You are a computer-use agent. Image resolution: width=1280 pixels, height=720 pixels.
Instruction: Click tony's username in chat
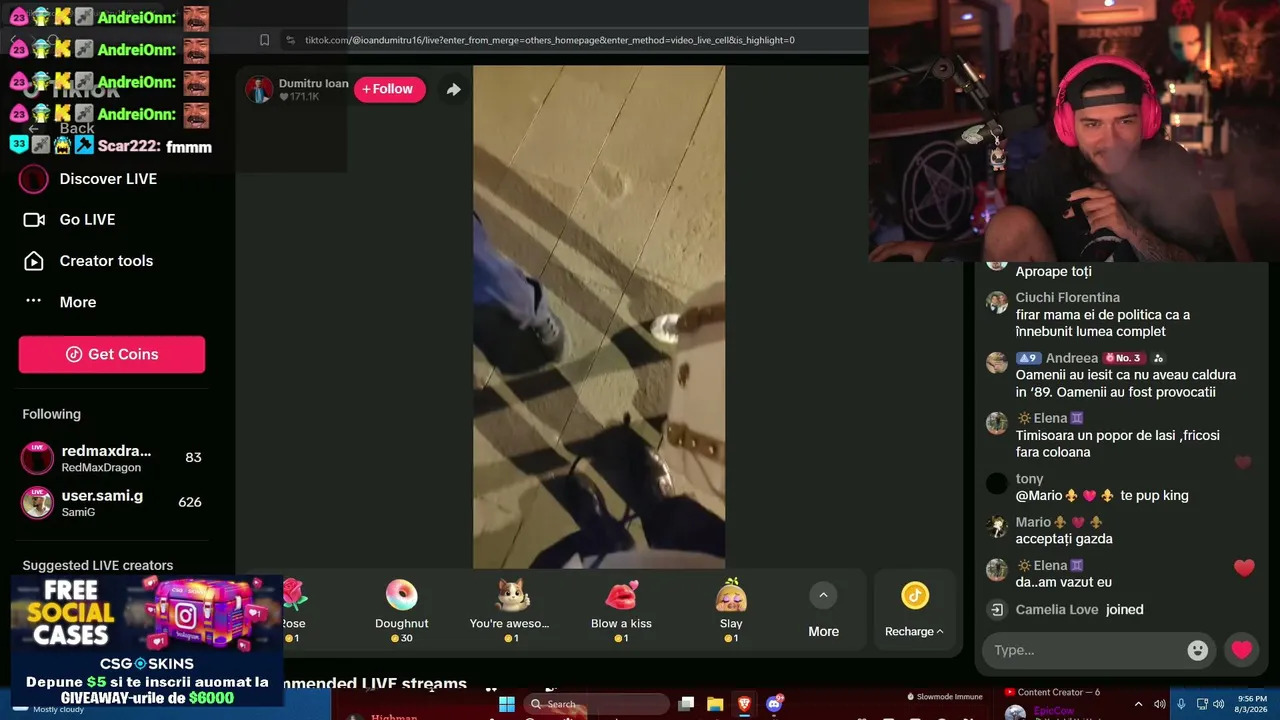tap(1029, 479)
